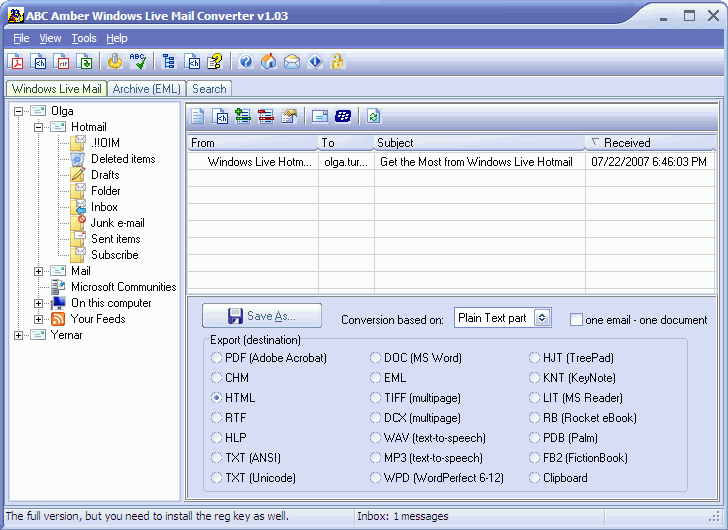
Task: Switch to the Windows Live Mail tab
Action: pos(57,89)
